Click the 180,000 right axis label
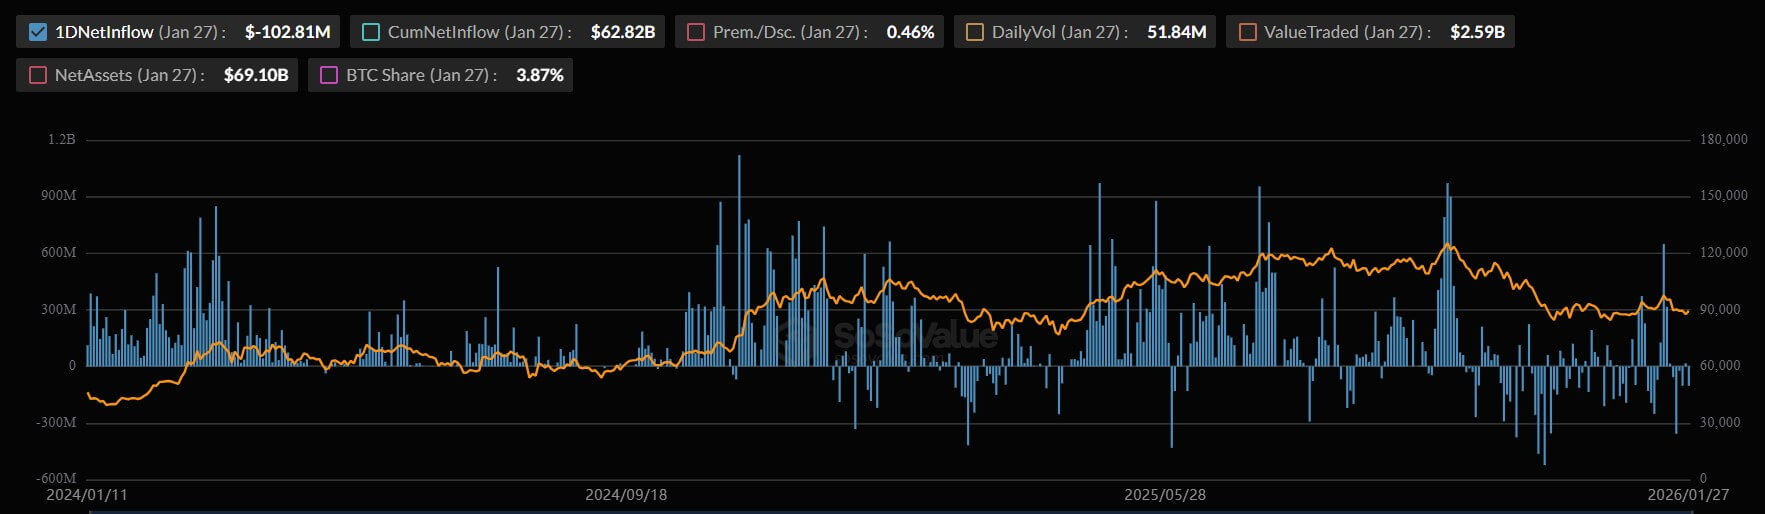1765x514 pixels. [1723, 140]
